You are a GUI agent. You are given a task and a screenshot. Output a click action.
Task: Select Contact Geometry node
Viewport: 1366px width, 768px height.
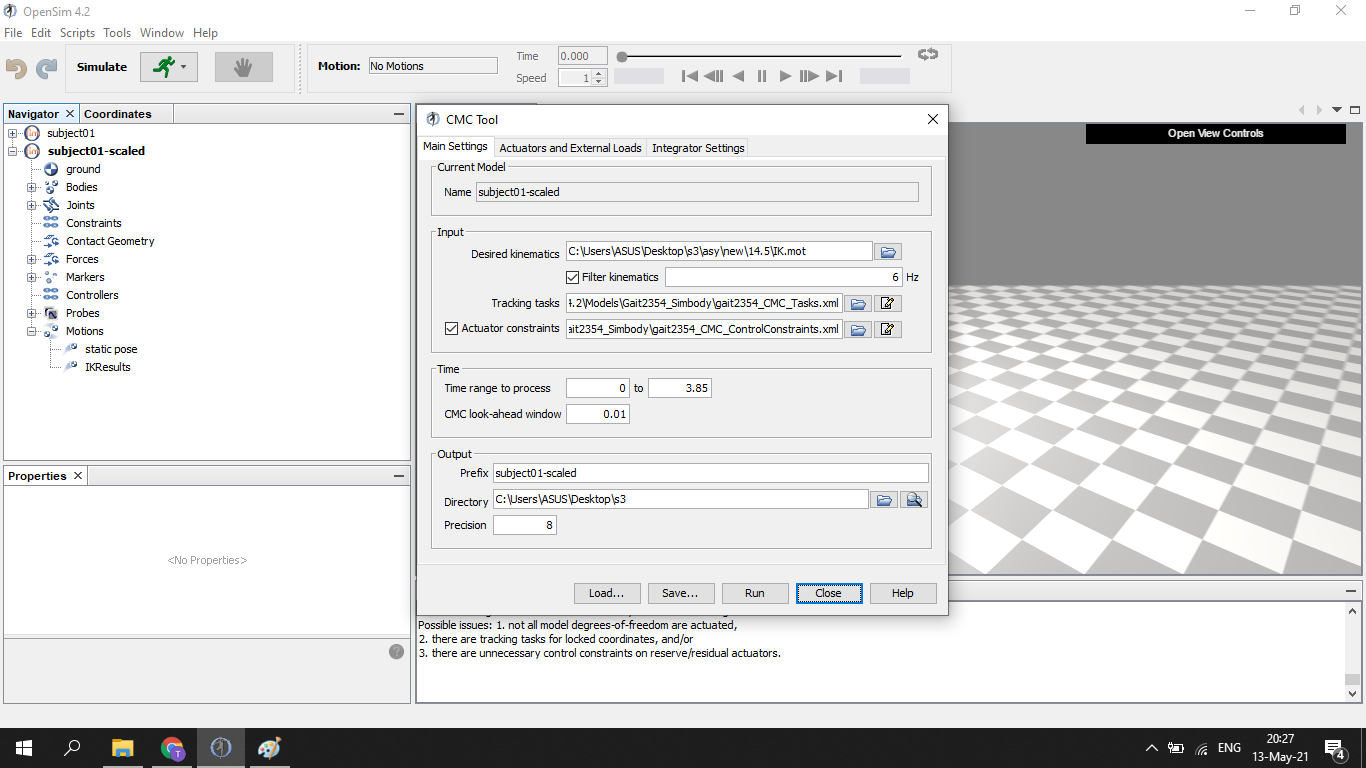(x=110, y=241)
